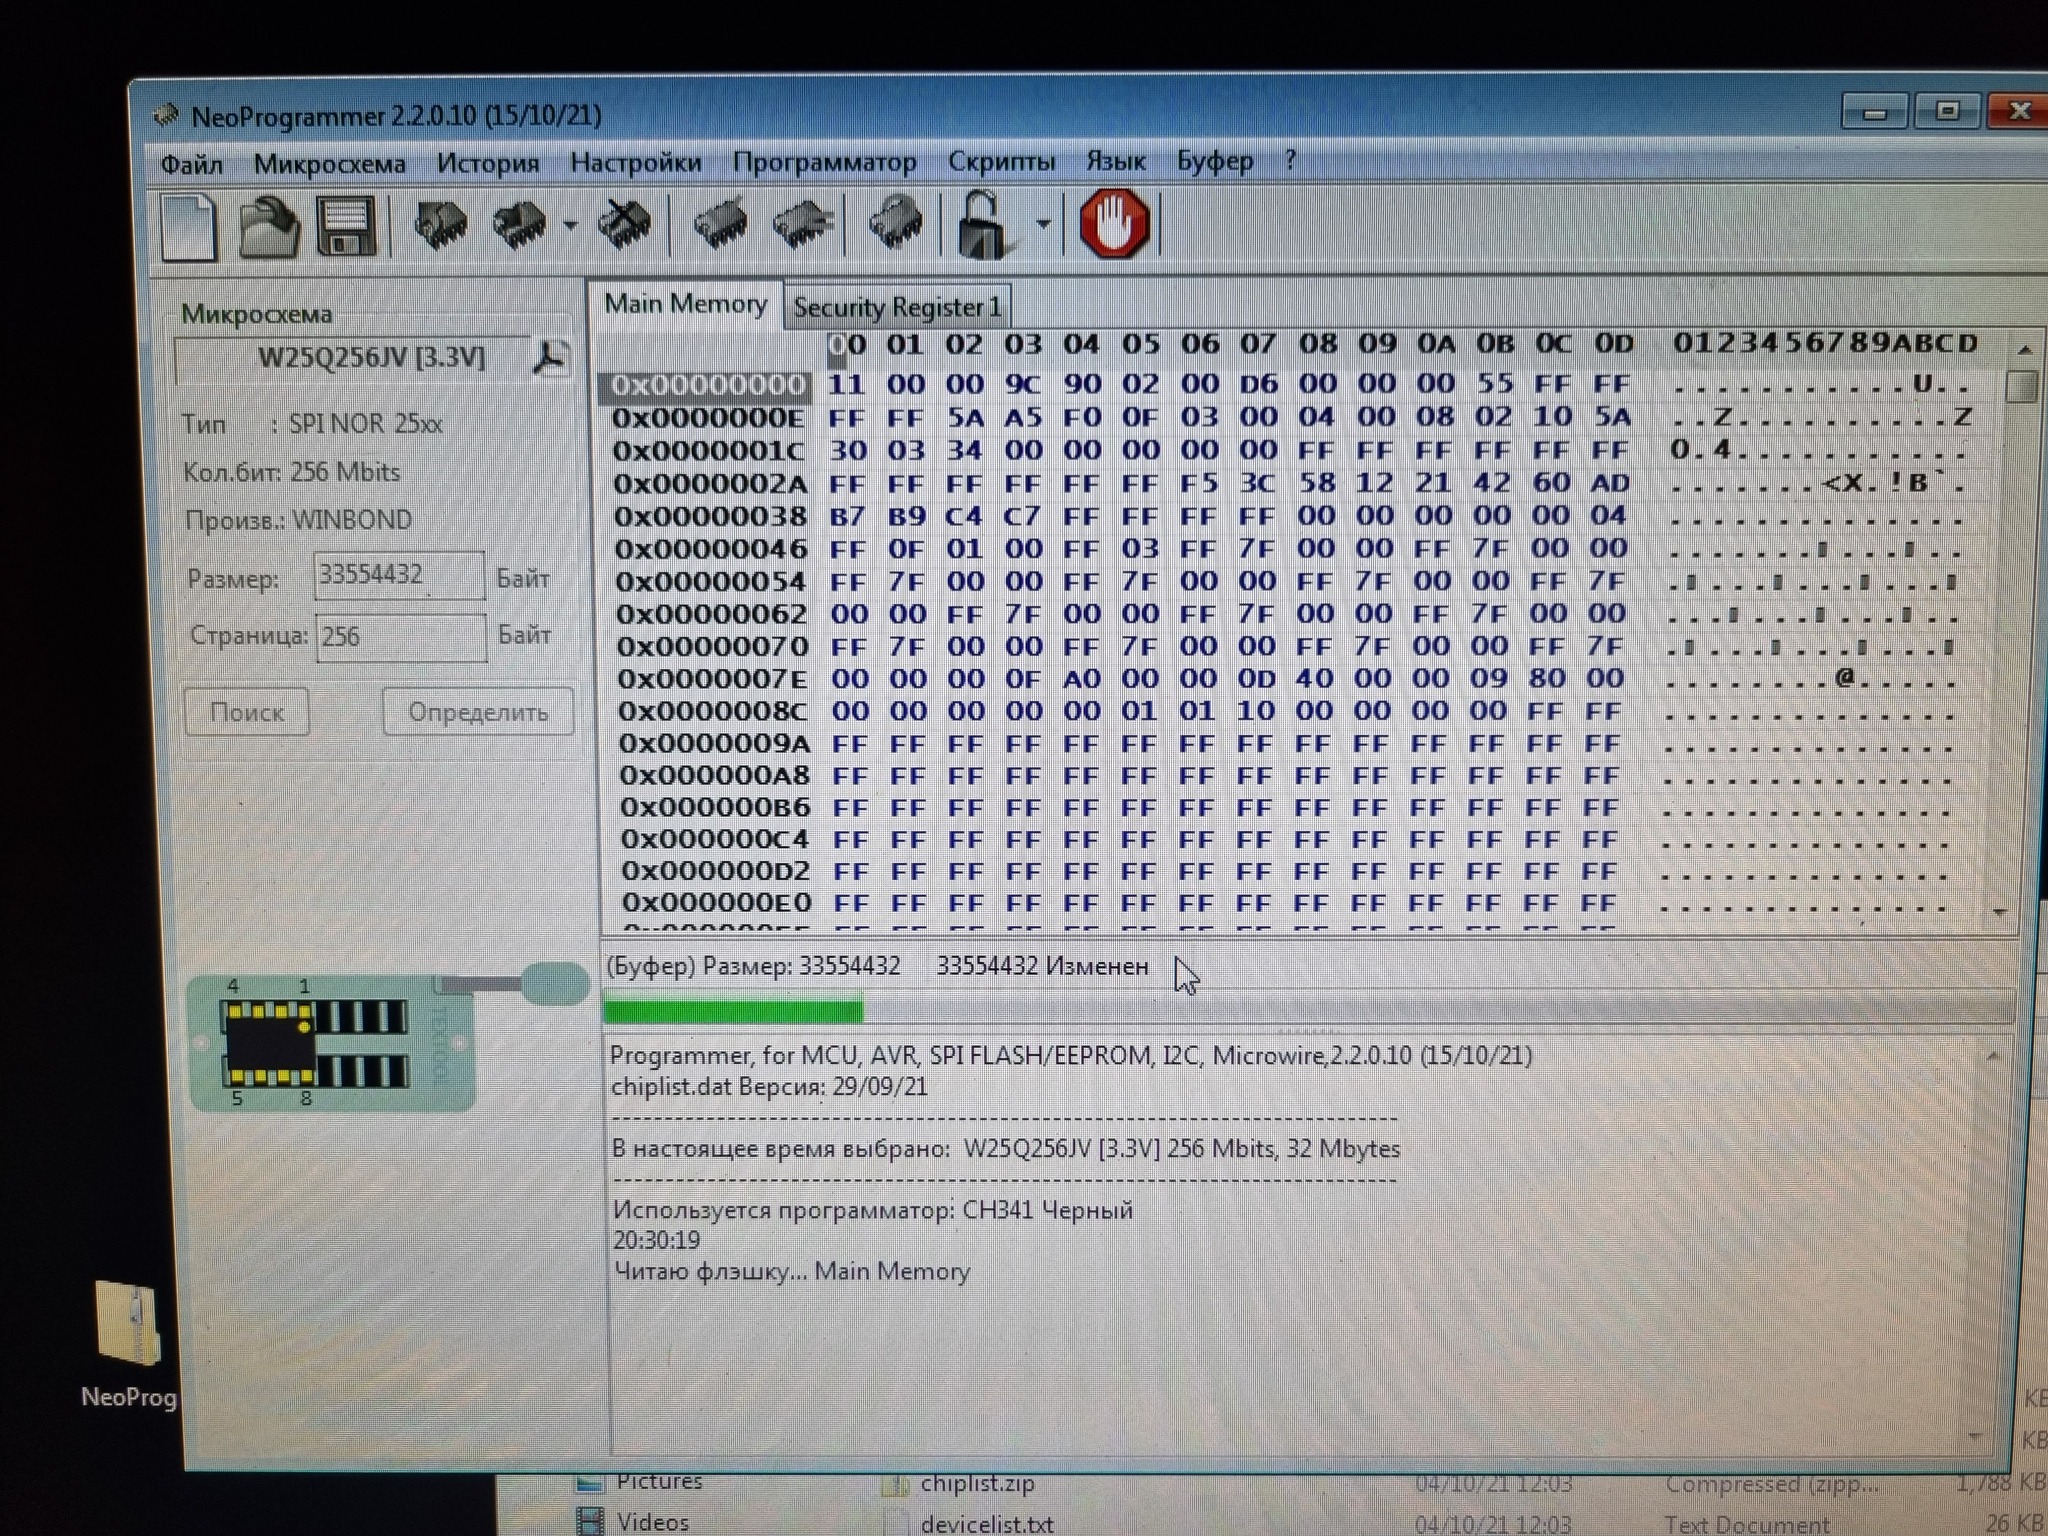The image size is (2048, 1536).
Task: Switch to Security Register 1 tab
Action: [896, 307]
